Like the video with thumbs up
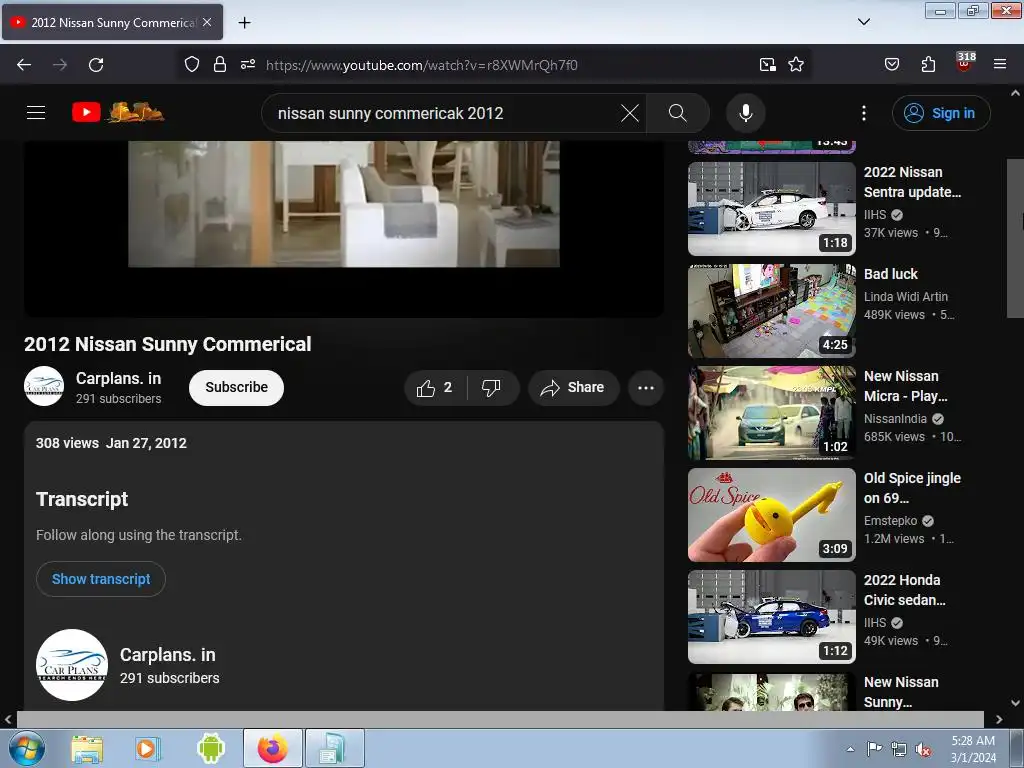1024x768 pixels. (x=436, y=388)
